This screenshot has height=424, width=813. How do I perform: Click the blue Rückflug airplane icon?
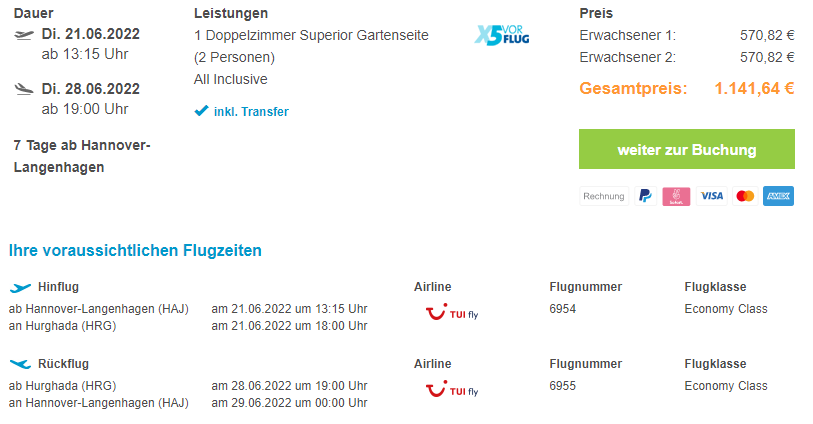pyautogui.click(x=20, y=364)
